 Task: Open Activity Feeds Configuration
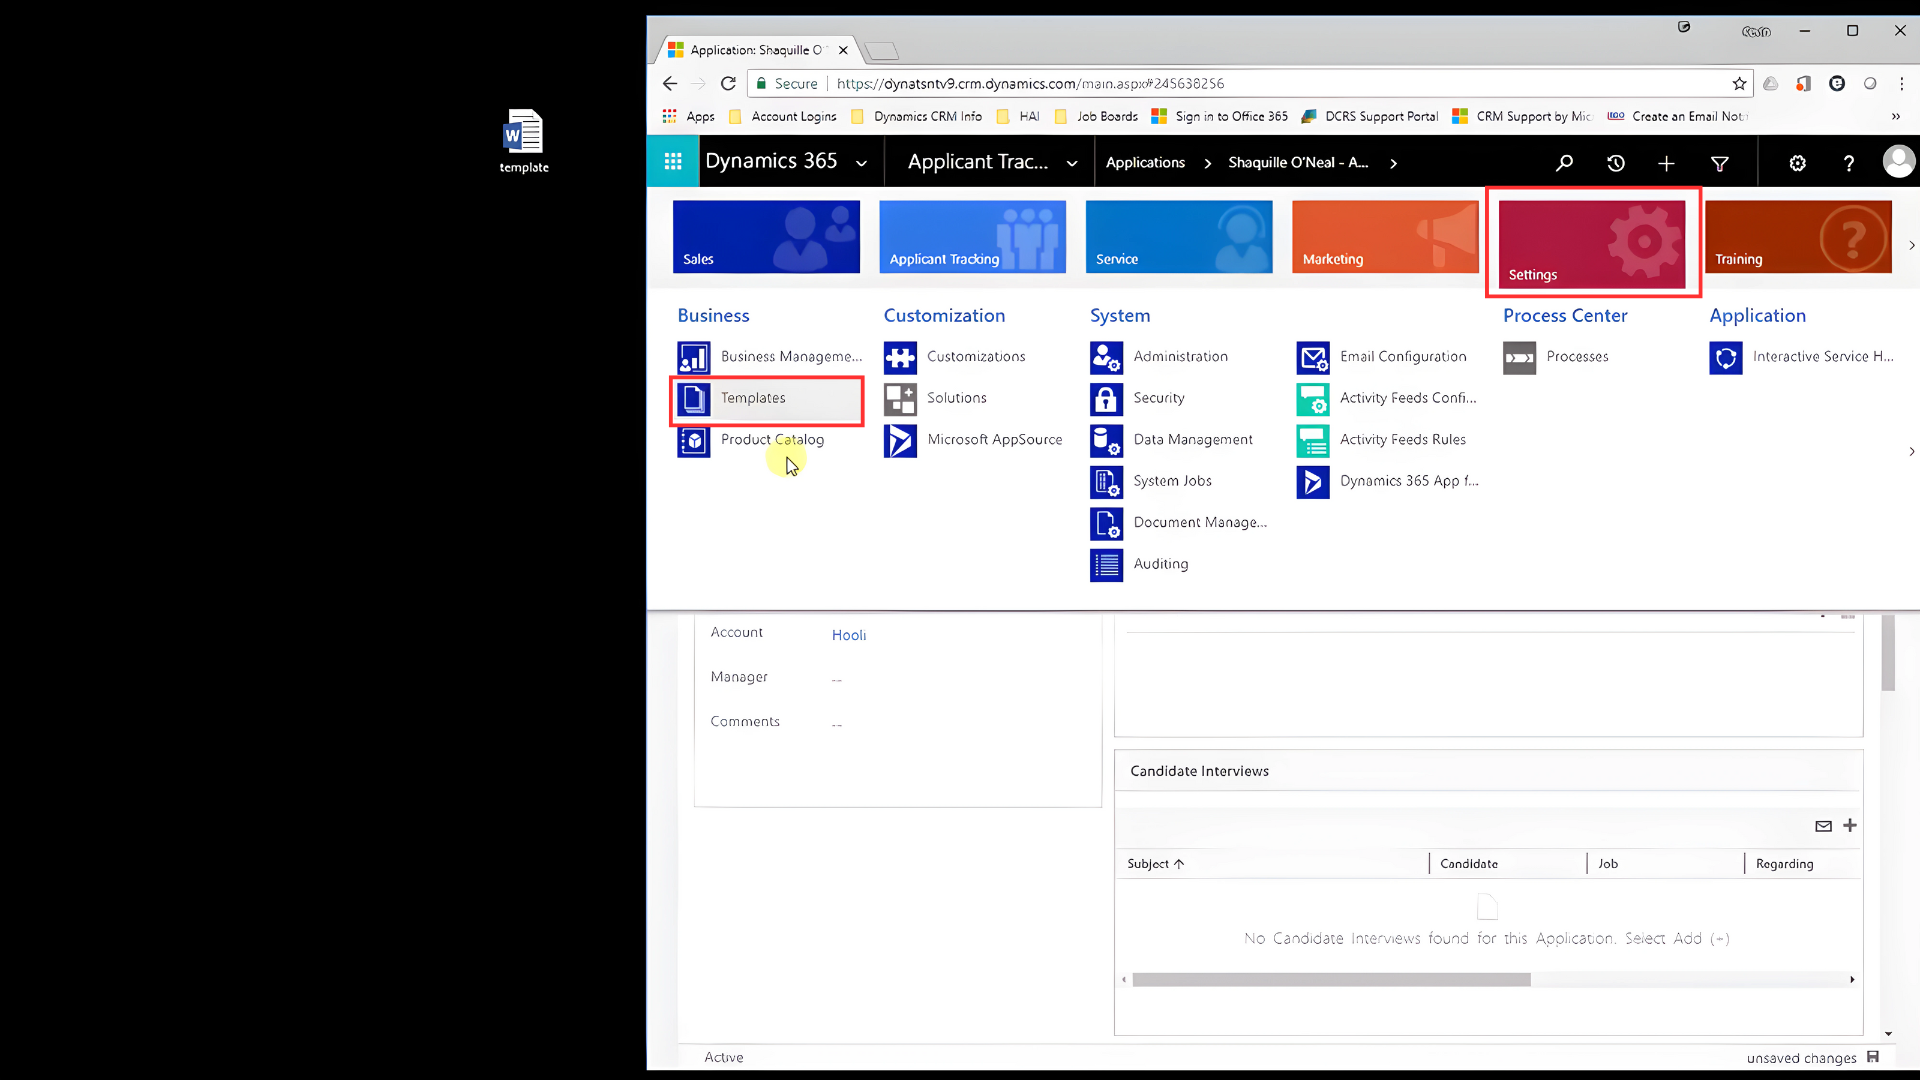1388,398
